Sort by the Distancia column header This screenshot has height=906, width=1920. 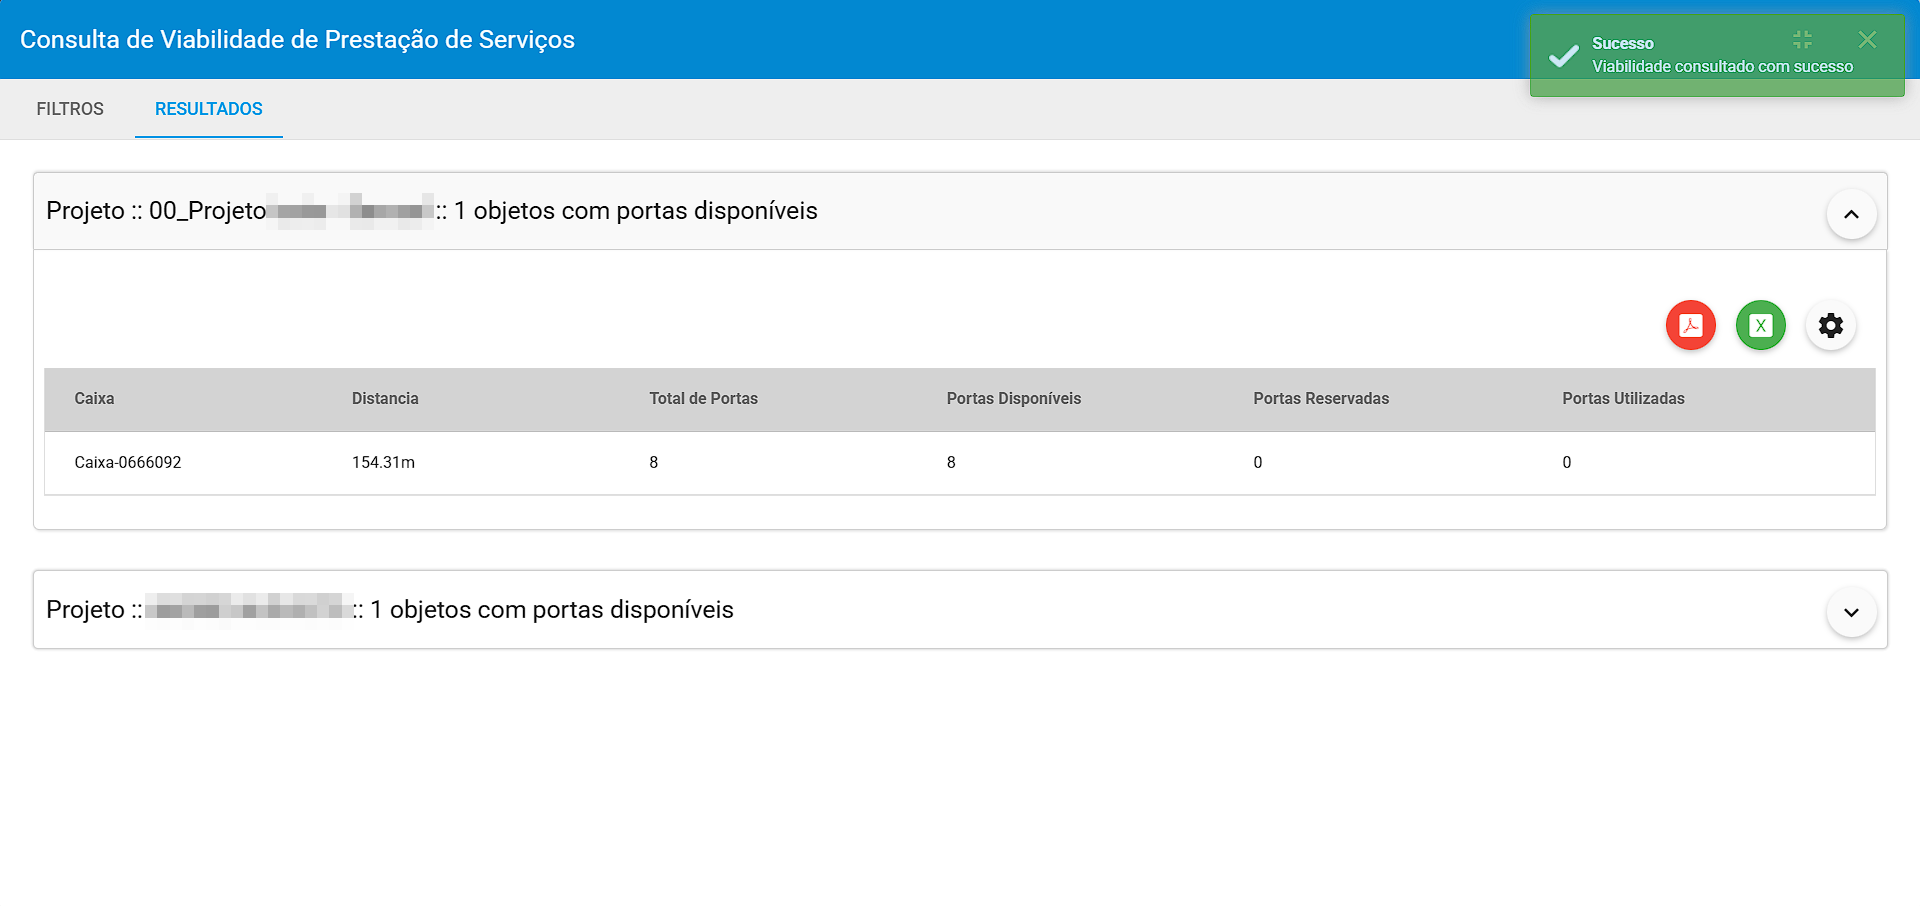pyautogui.click(x=385, y=398)
